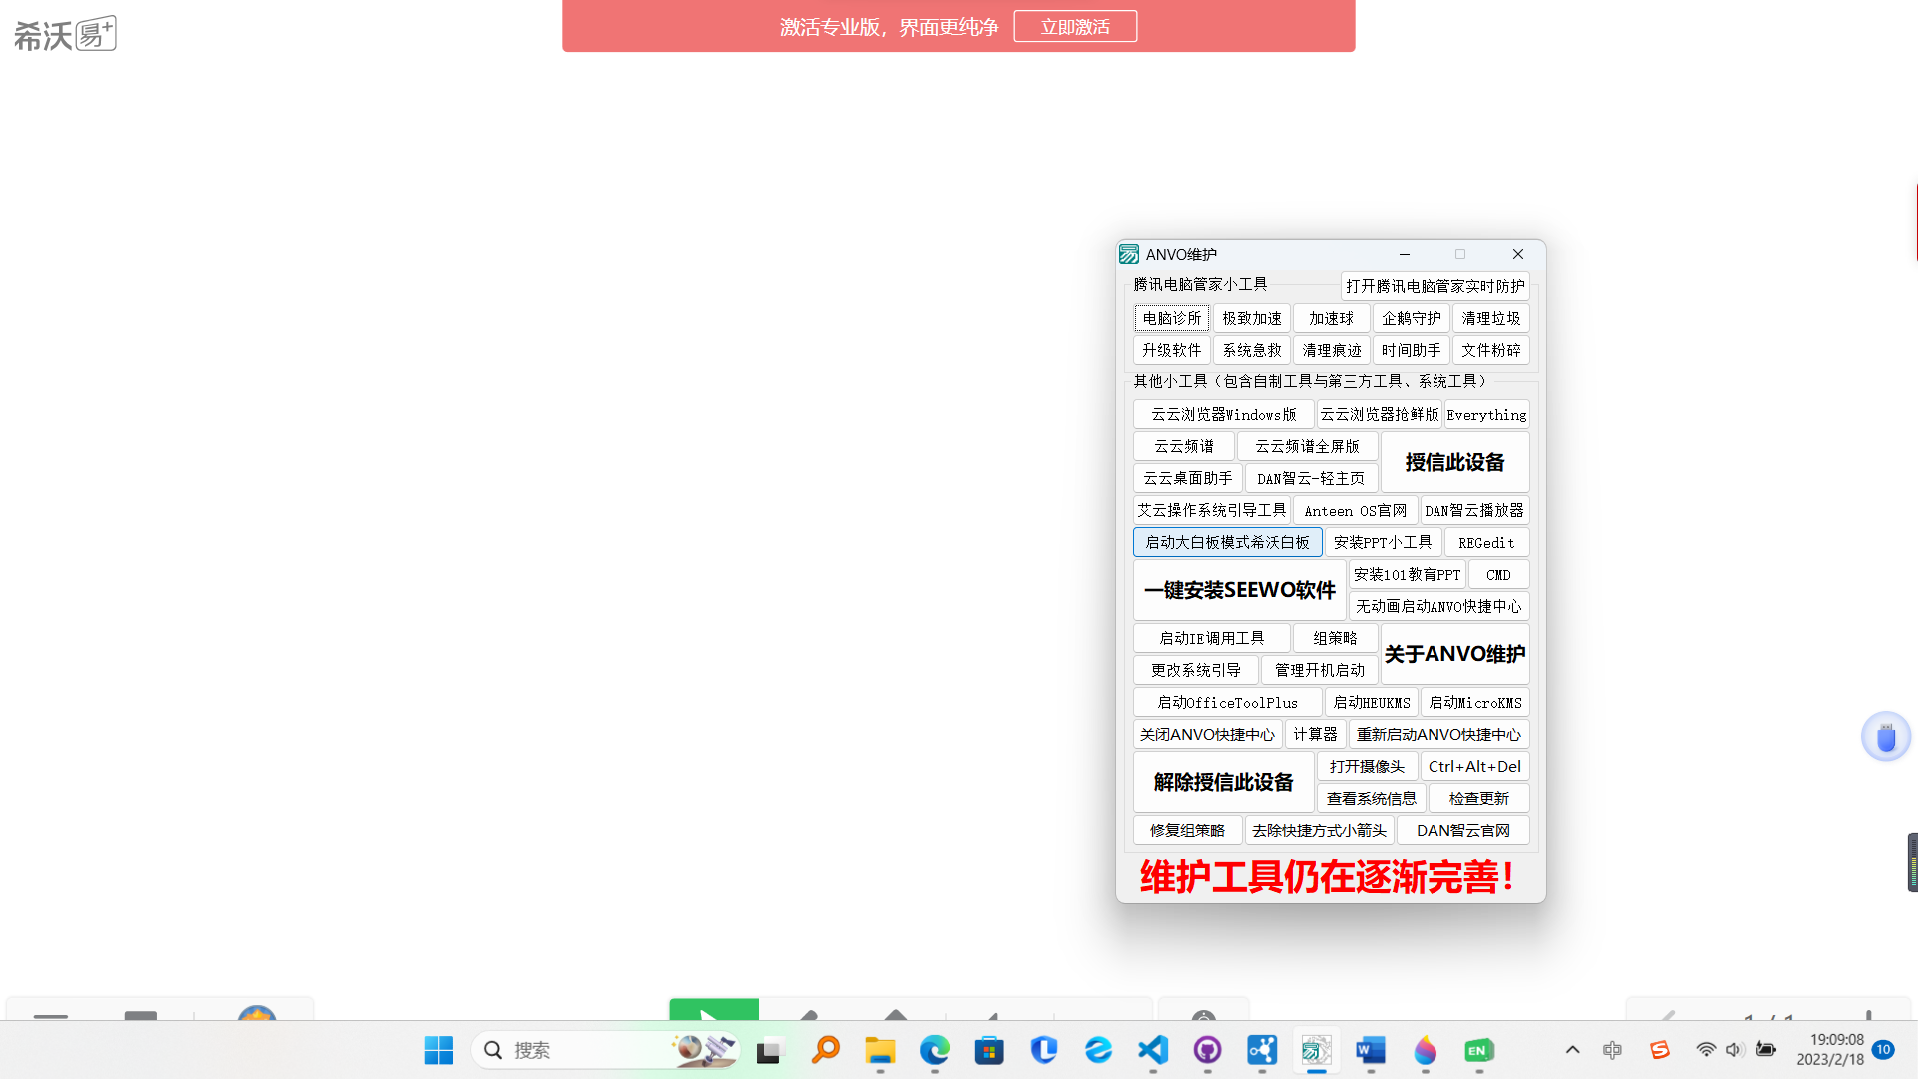Open the Windows Start menu

pyautogui.click(x=438, y=1050)
